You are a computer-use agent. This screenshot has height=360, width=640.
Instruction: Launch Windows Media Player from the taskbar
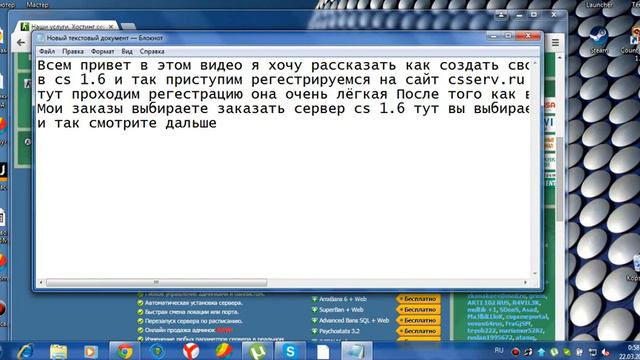[91, 351]
